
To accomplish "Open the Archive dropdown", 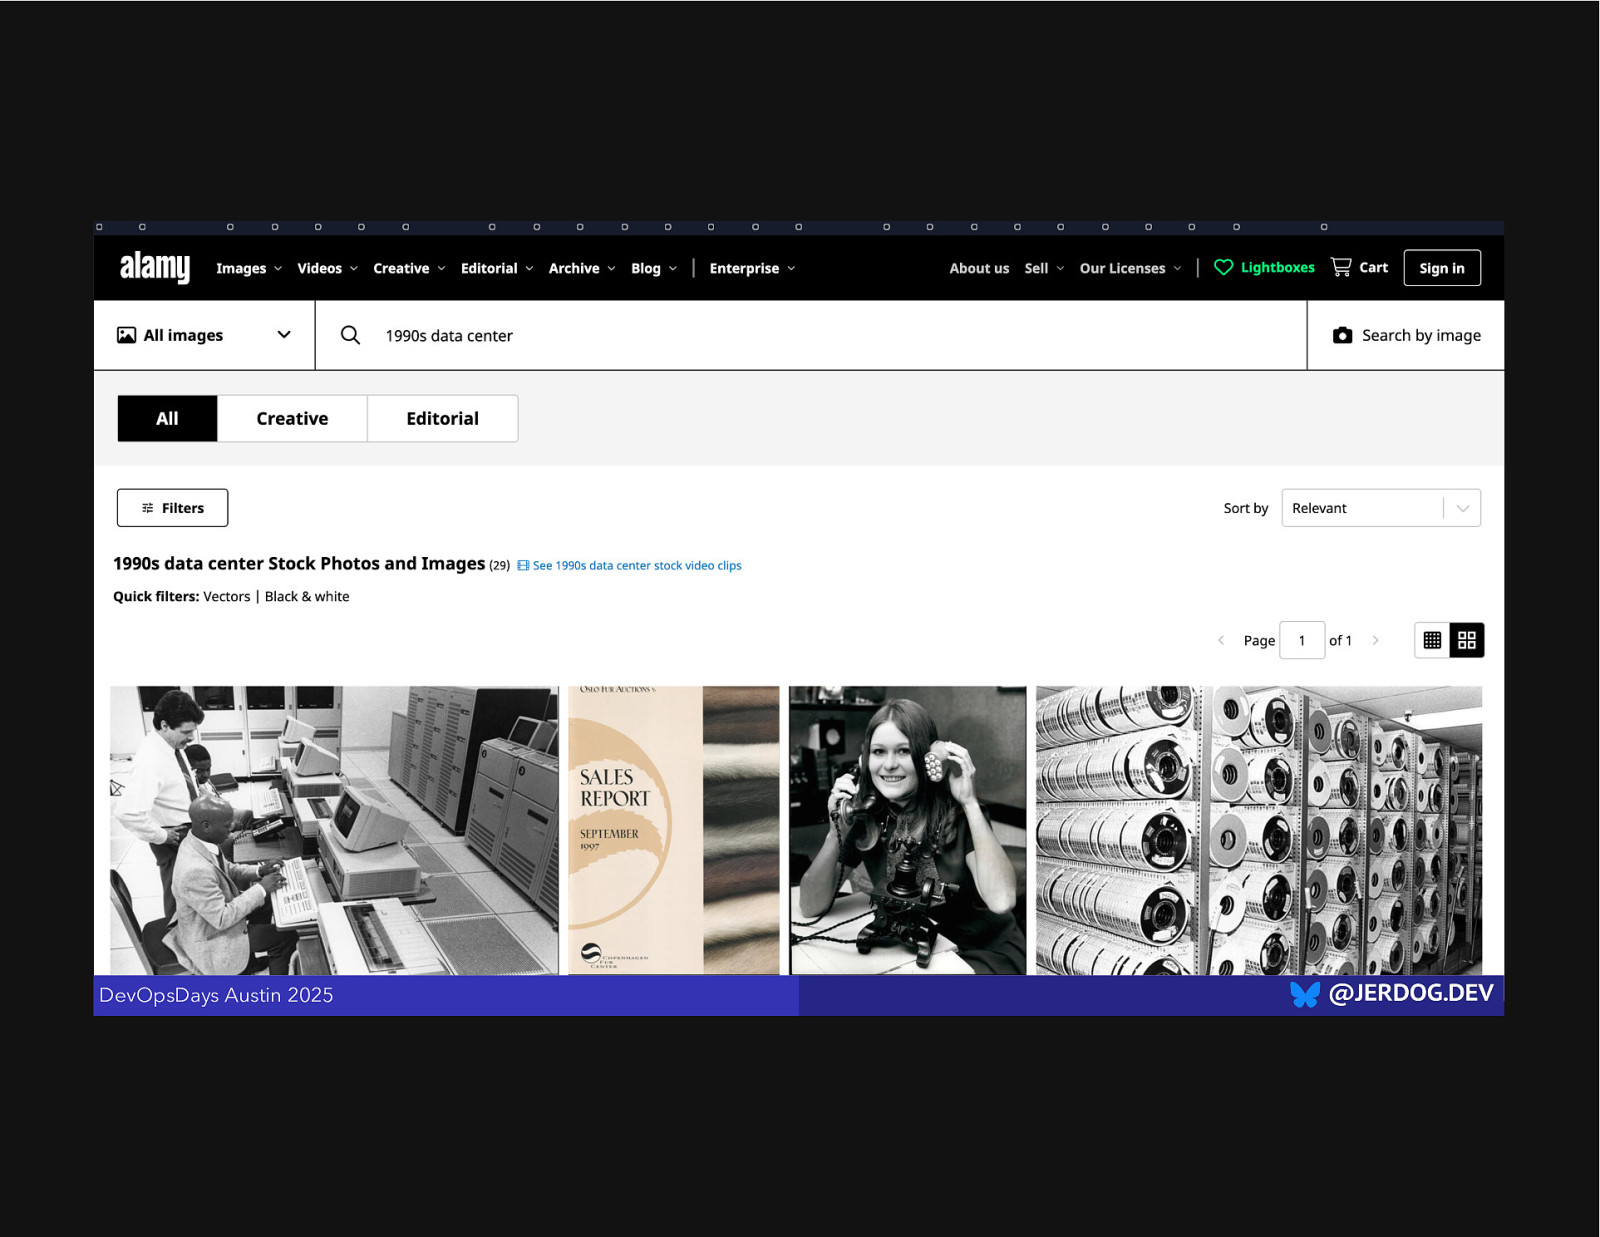I will (582, 268).
